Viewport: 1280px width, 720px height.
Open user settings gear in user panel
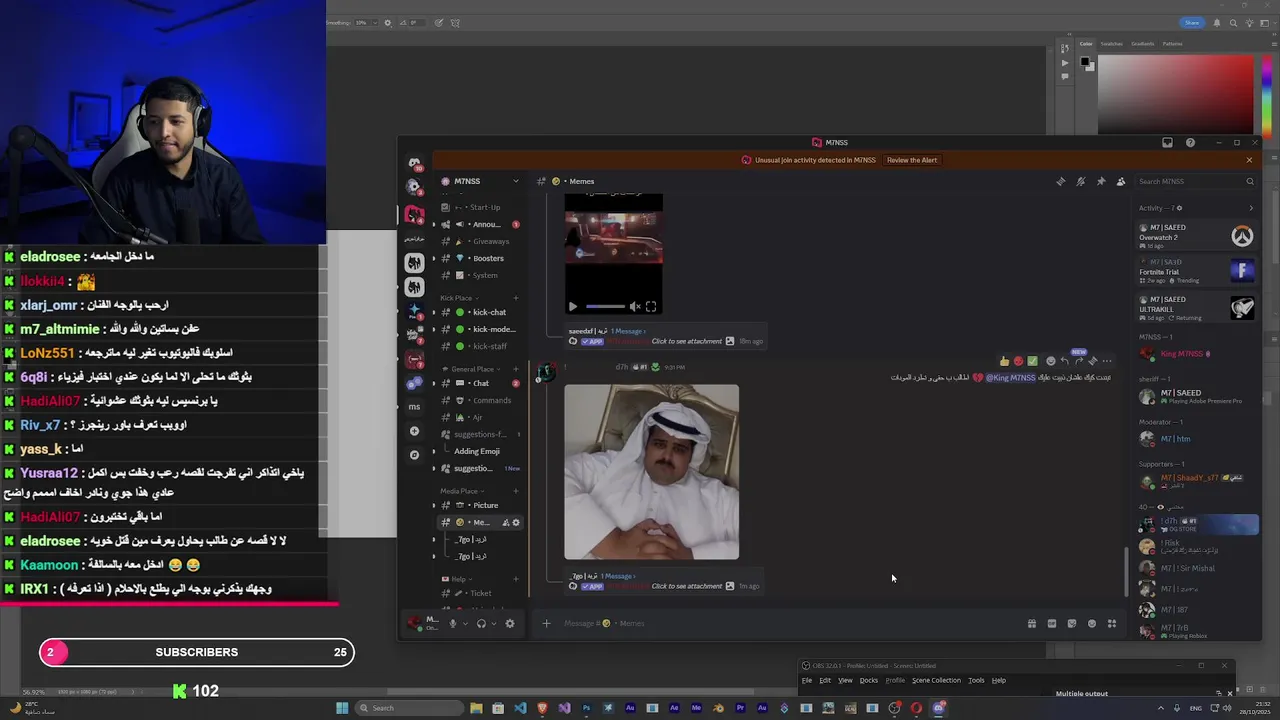tap(510, 624)
